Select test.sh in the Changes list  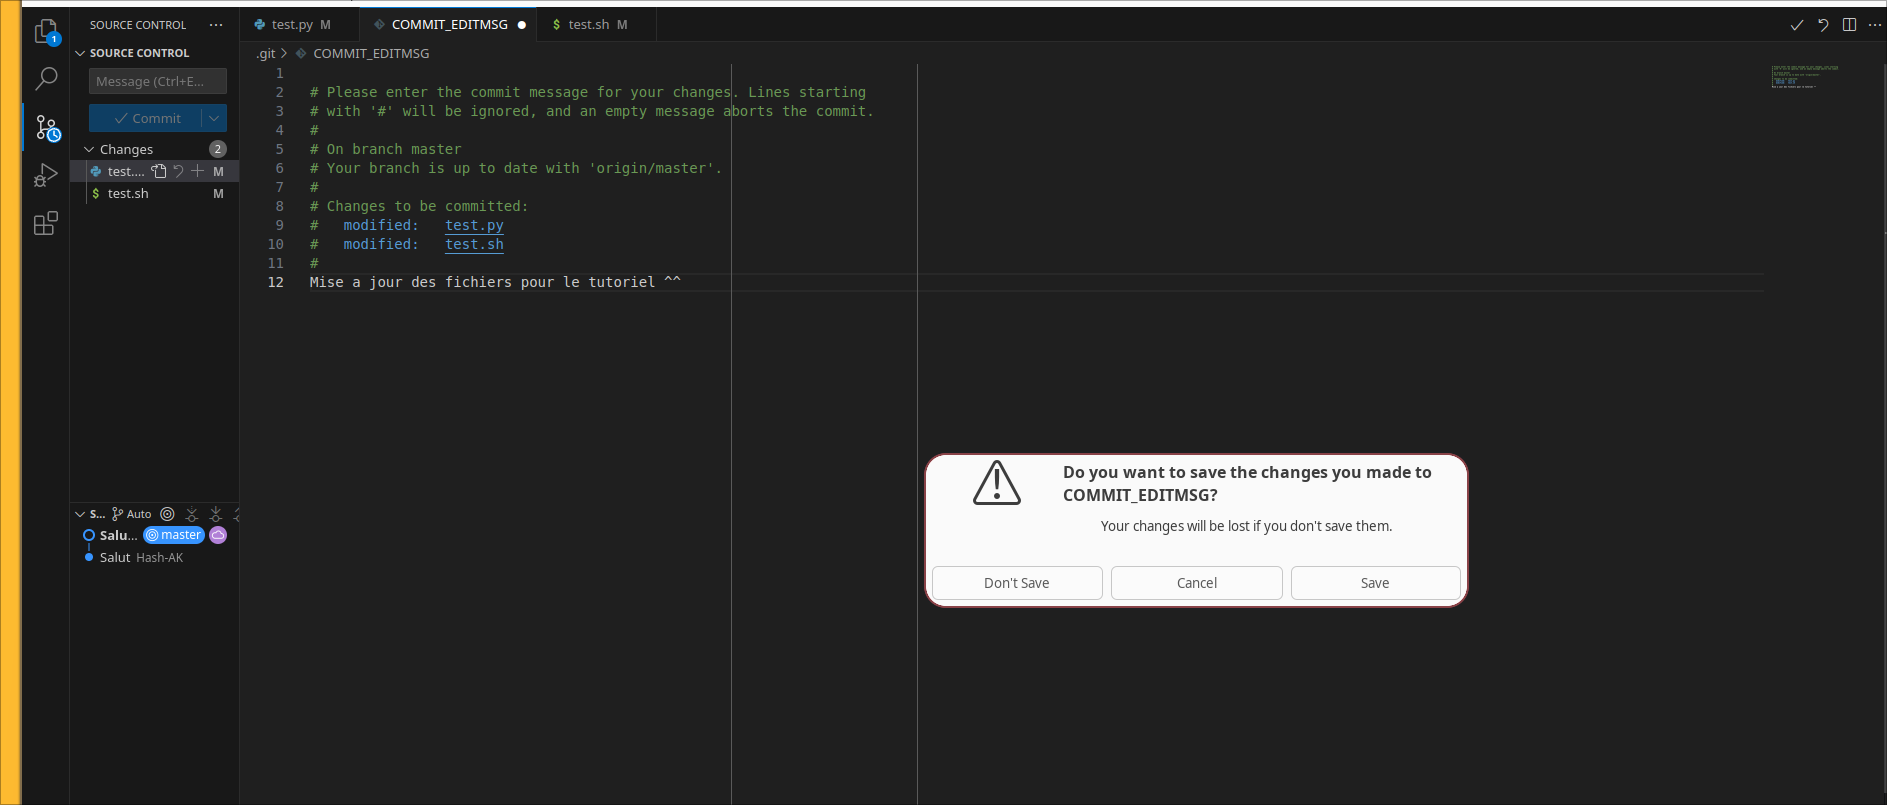pos(128,193)
